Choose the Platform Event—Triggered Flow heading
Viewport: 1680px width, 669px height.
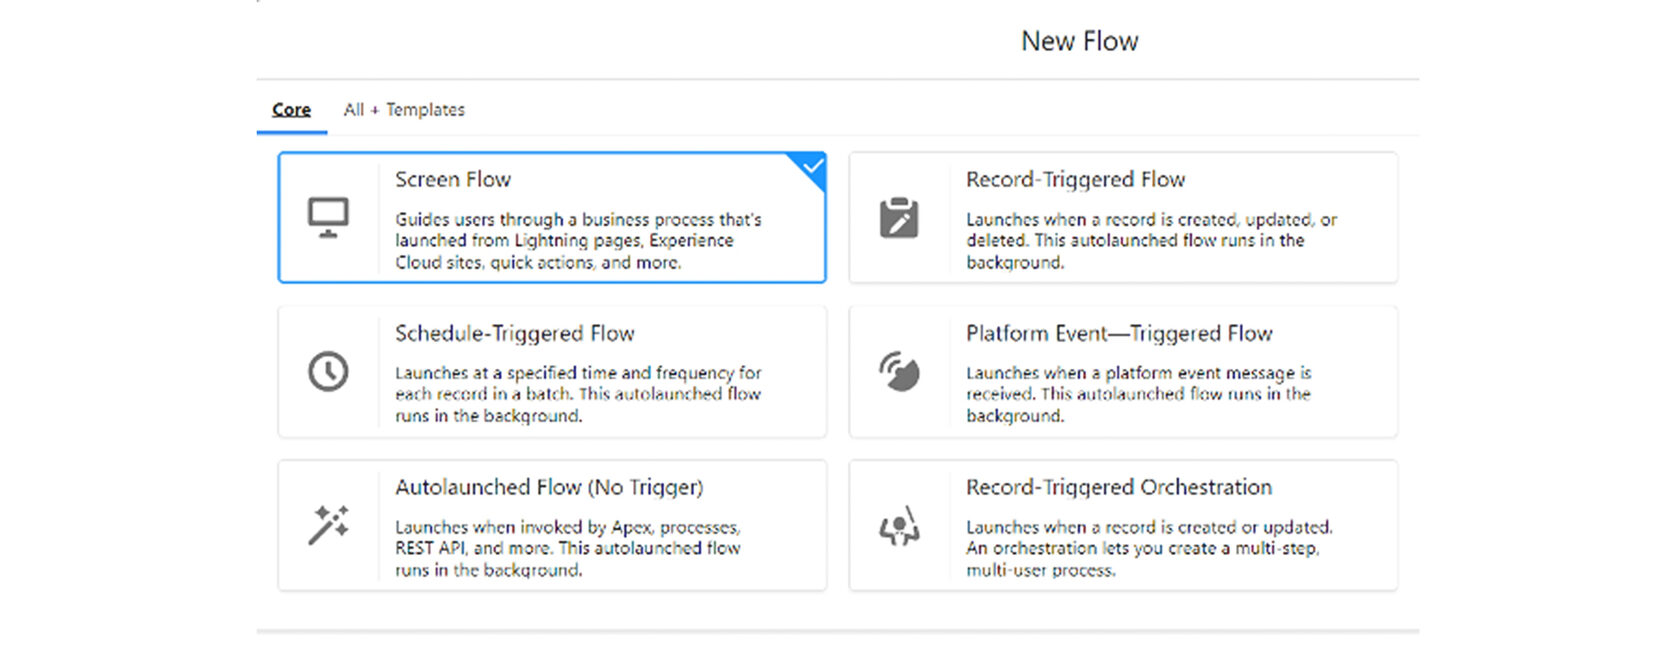[1119, 334]
